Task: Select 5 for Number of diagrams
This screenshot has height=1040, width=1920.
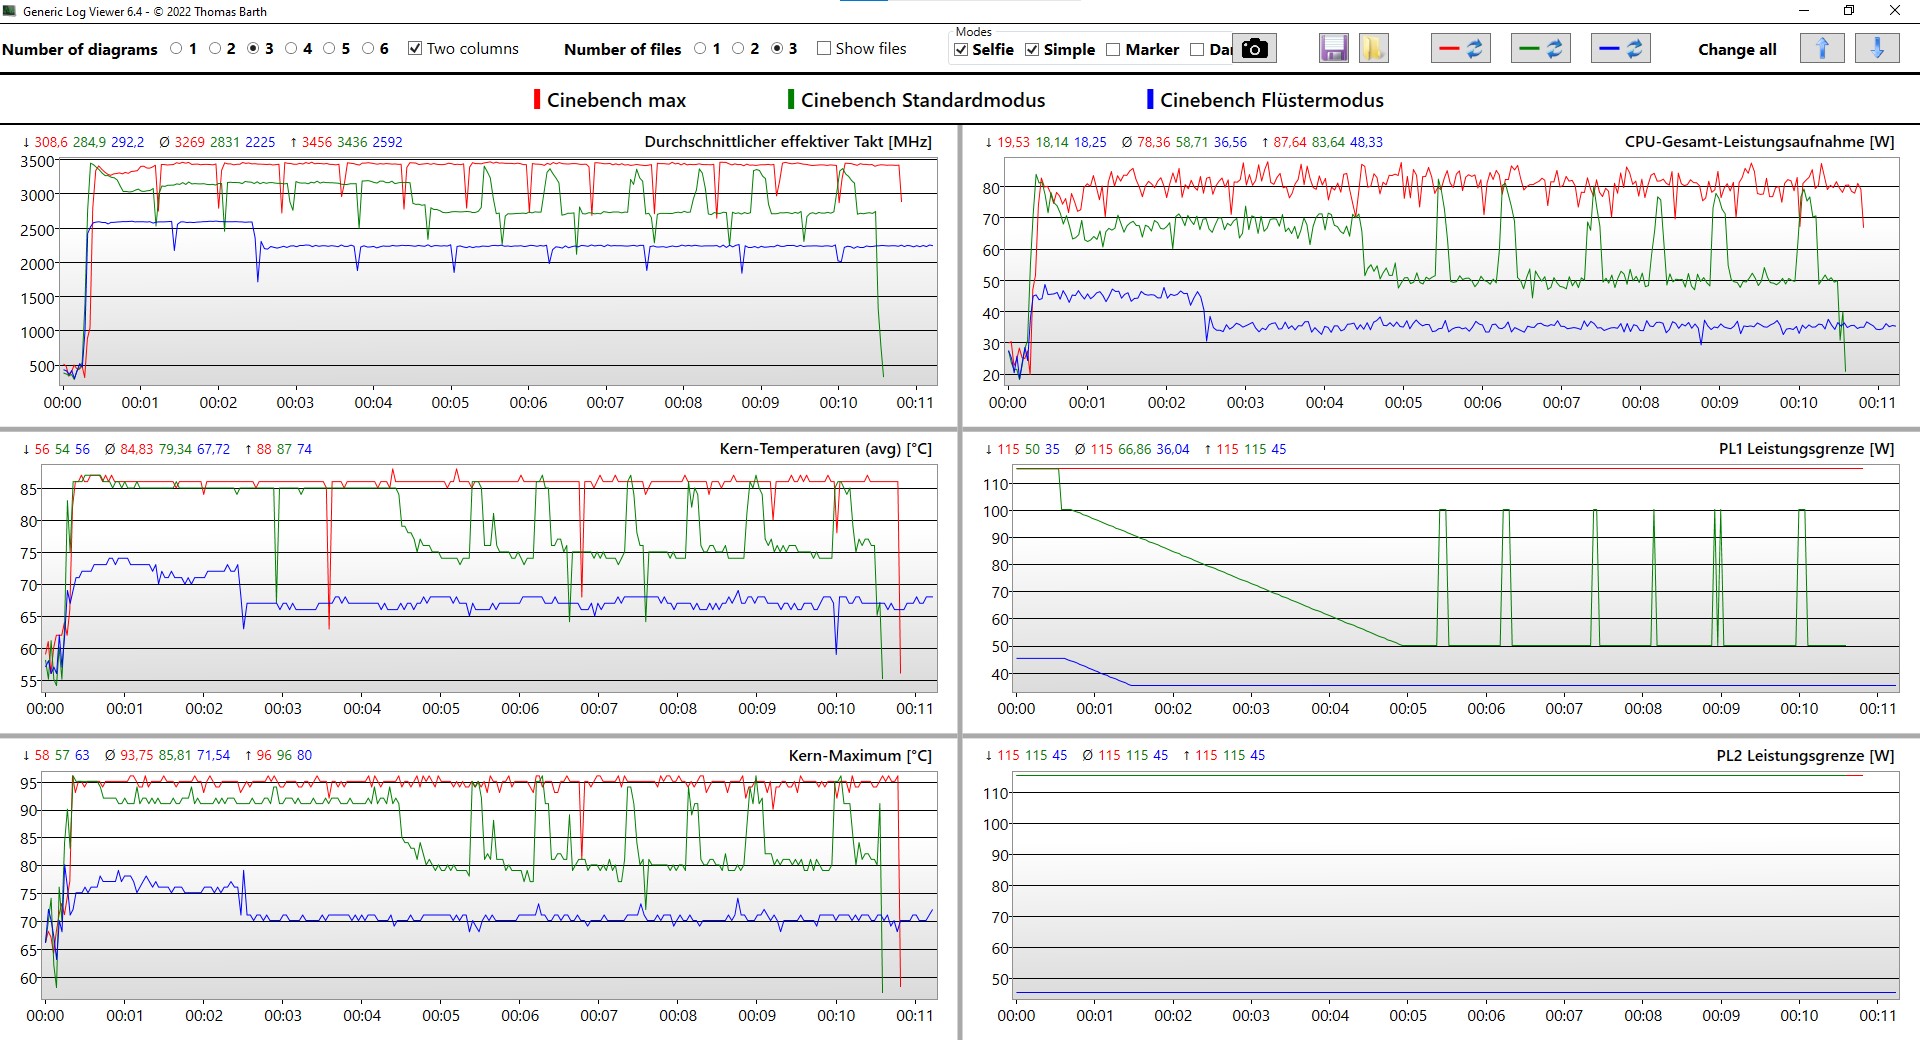Action: 329,48
